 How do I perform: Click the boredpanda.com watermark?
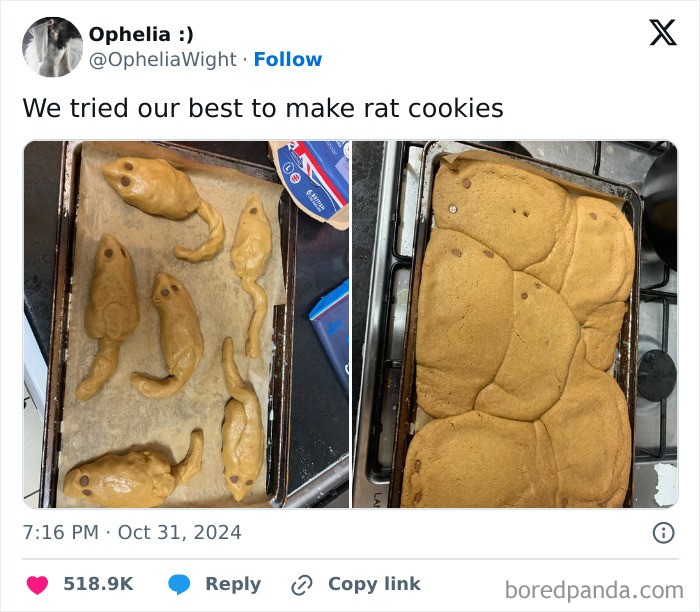click(594, 590)
